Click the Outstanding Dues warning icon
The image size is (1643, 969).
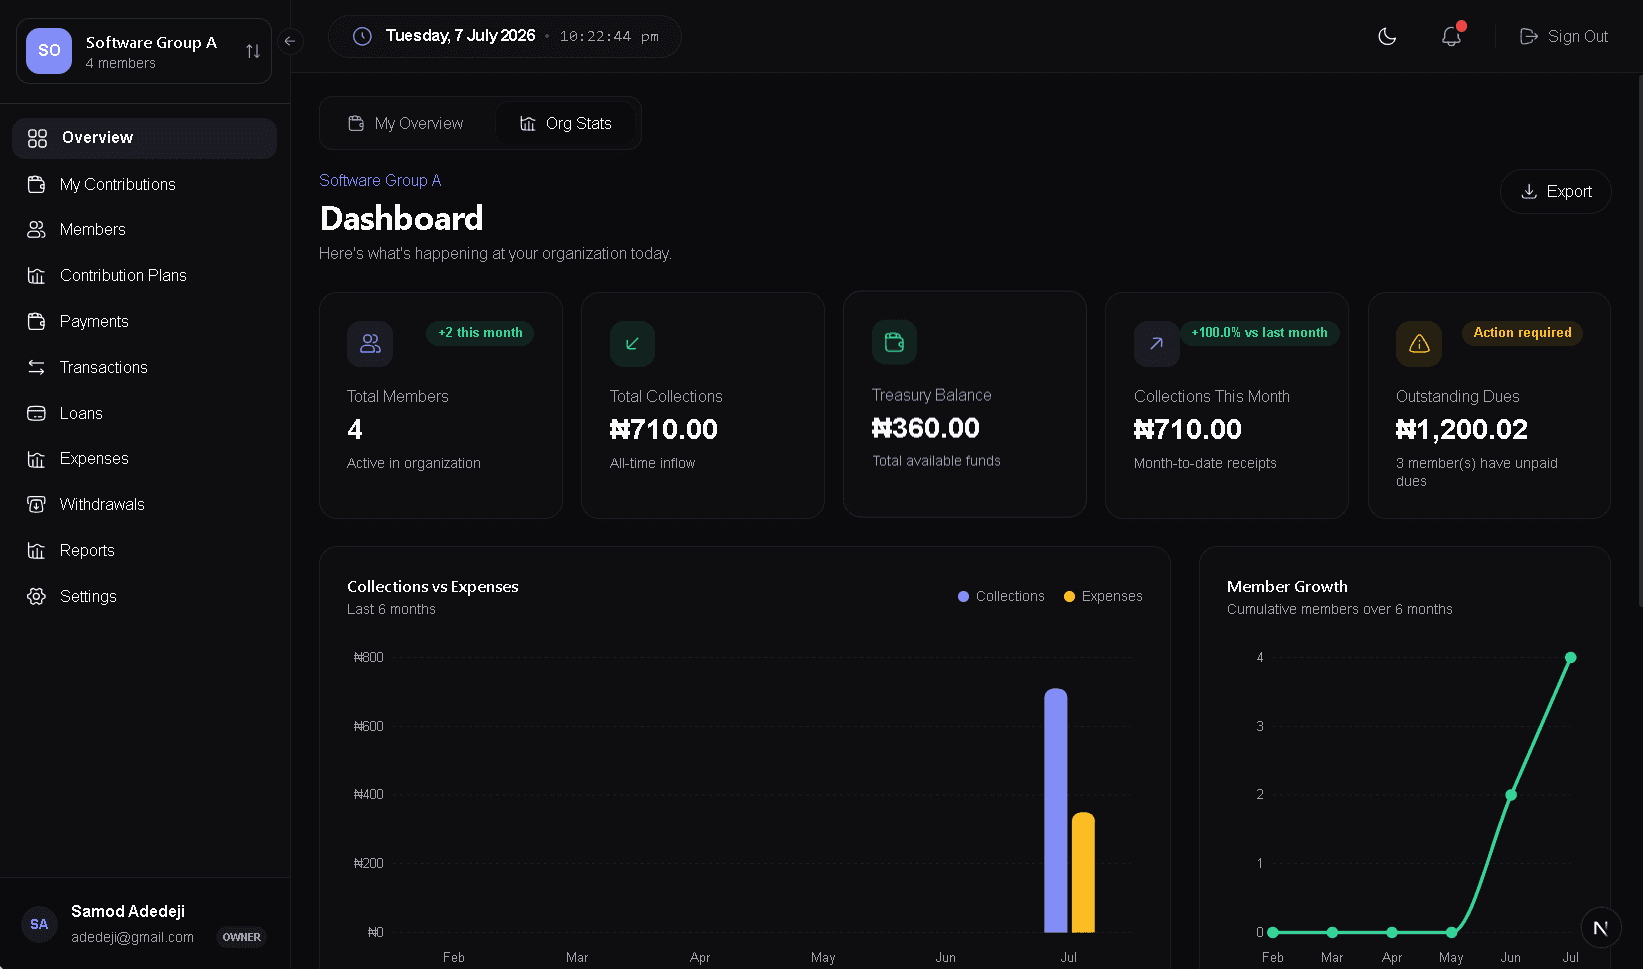[x=1419, y=344]
